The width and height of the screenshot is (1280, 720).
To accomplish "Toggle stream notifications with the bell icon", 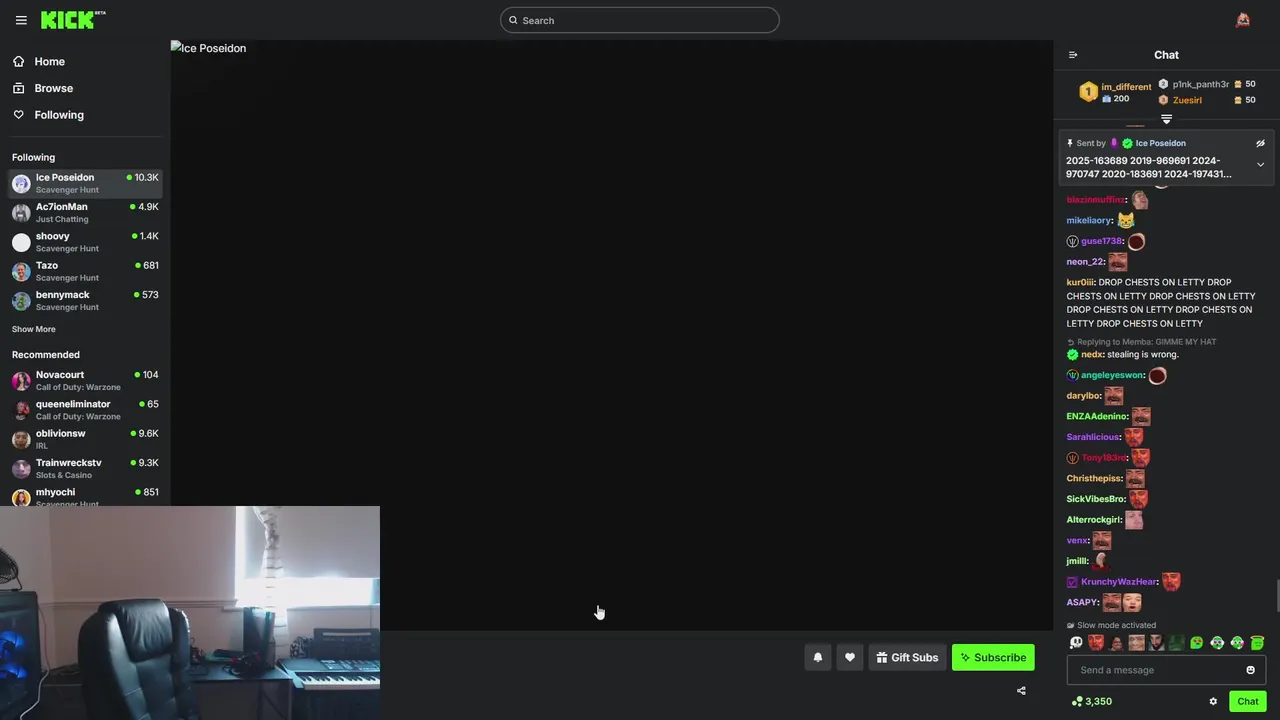I will [x=818, y=657].
